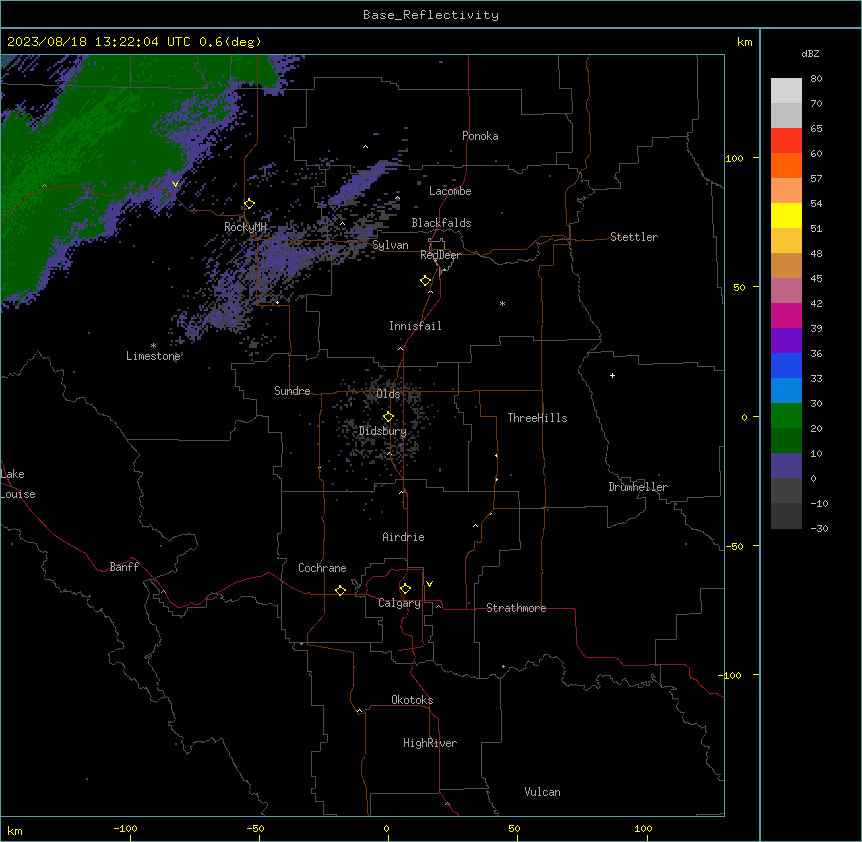862x842 pixels.
Task: Select the violet 36-39 dBZ legend swatch
Action: point(786,341)
